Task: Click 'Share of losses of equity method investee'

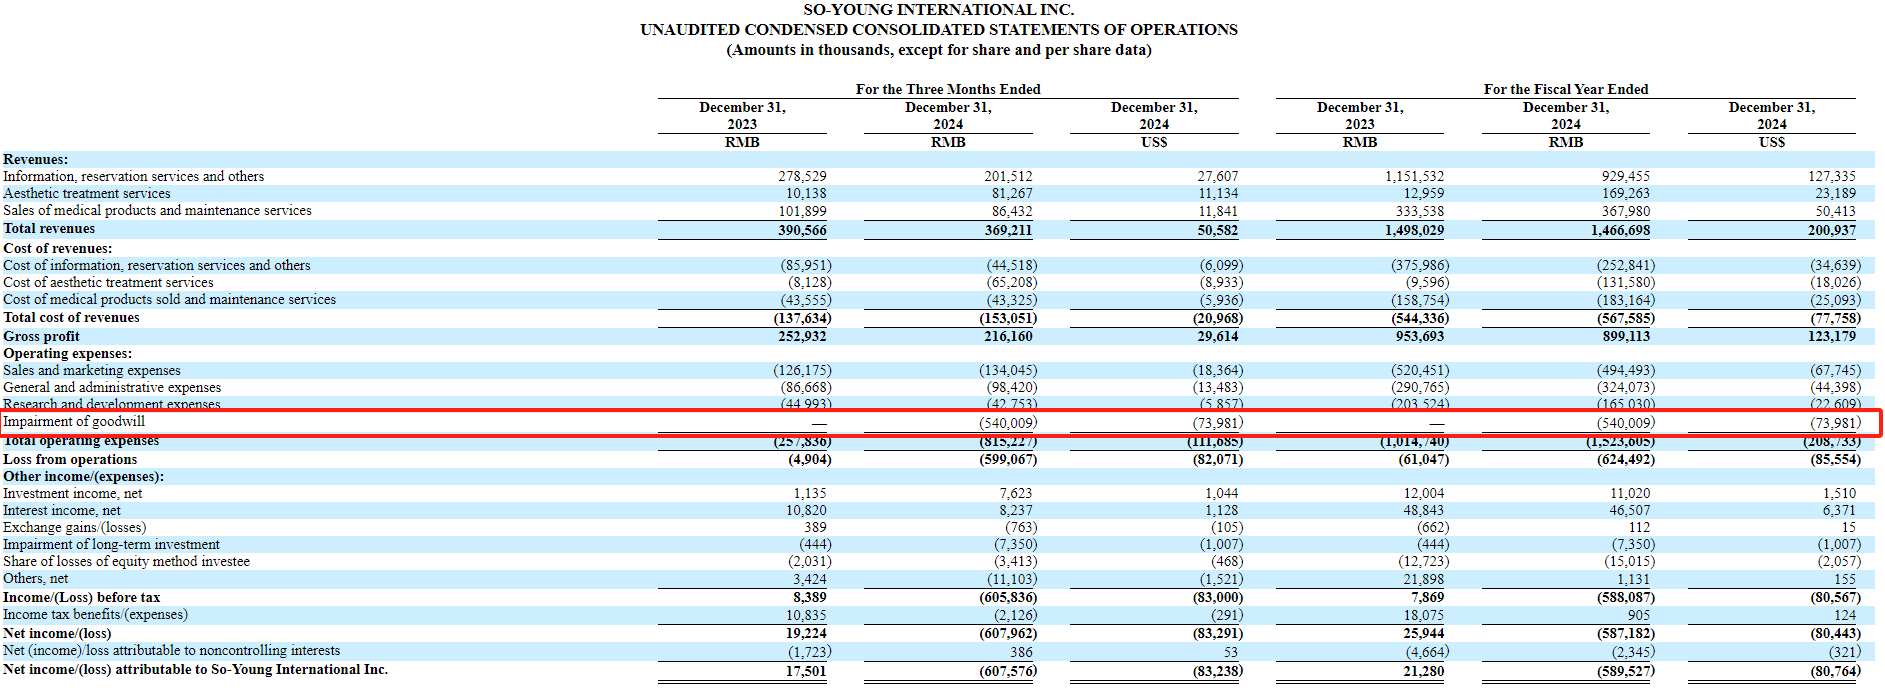Action: [127, 562]
